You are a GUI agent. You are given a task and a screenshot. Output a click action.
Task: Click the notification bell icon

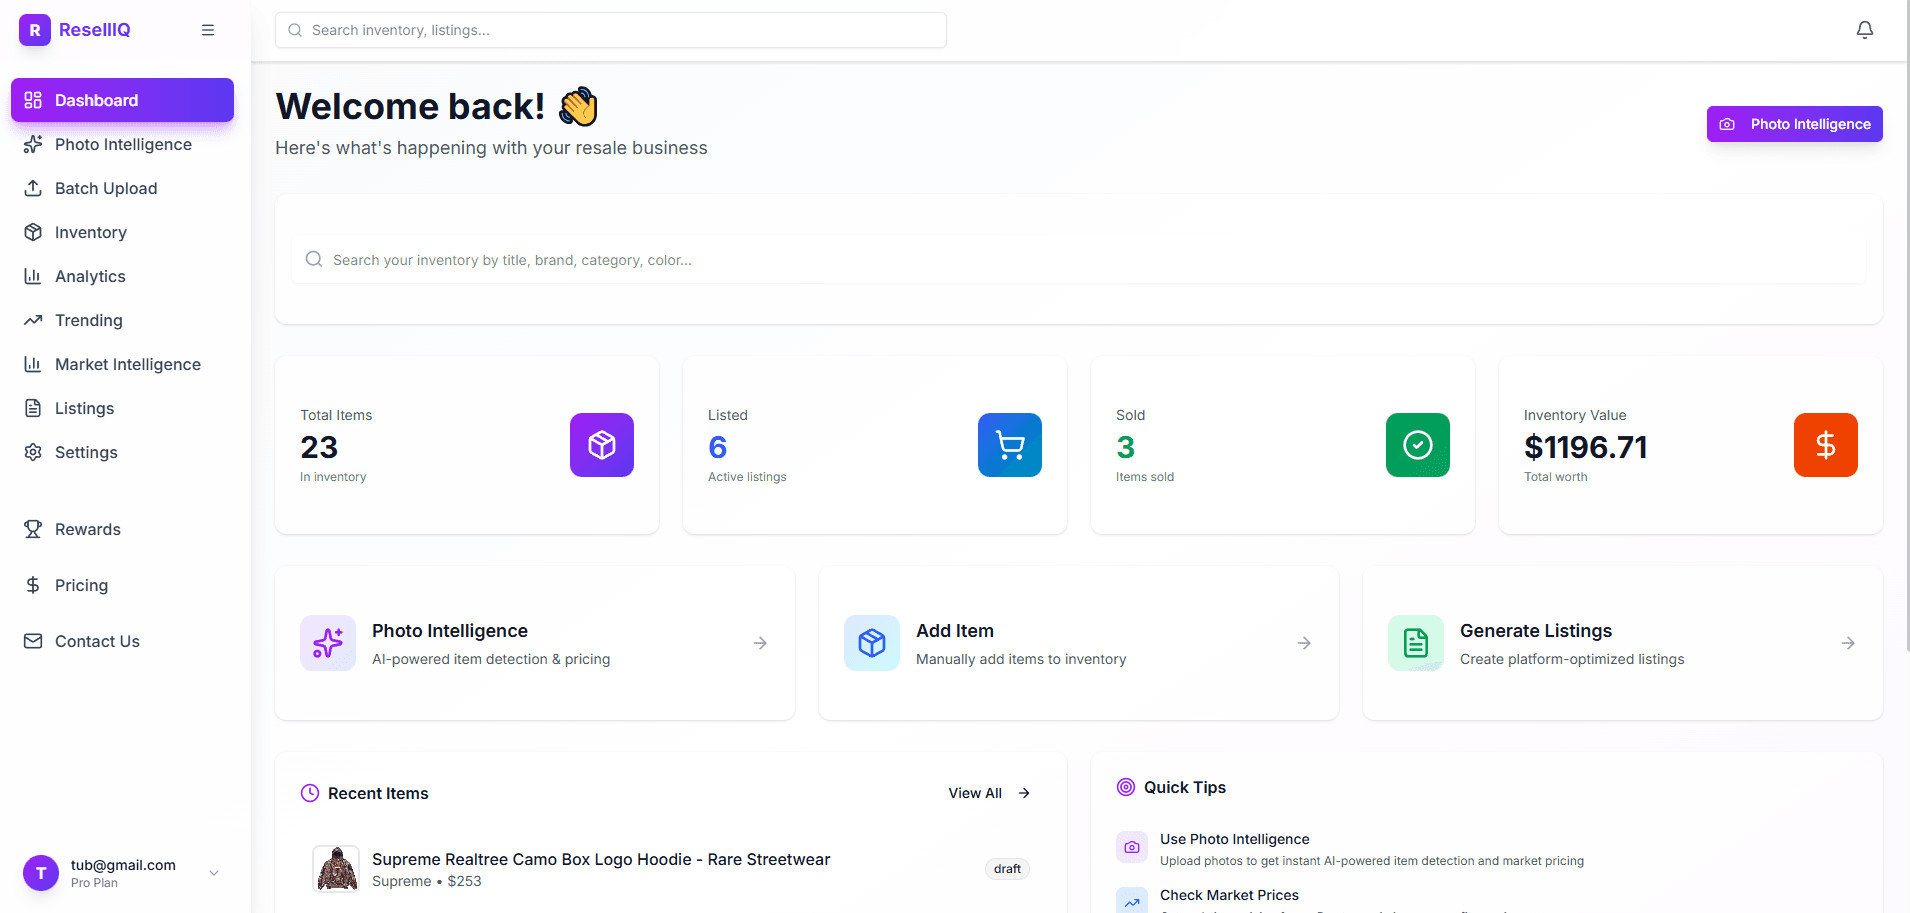[x=1865, y=29]
